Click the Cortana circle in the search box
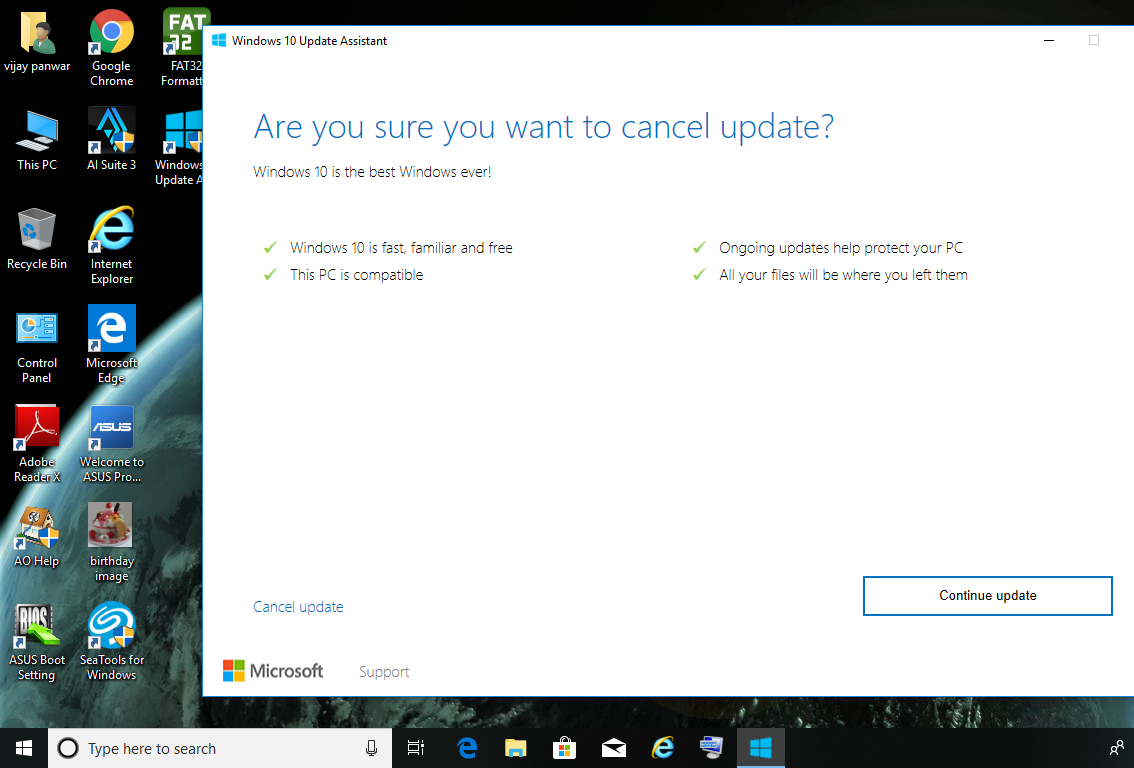 pyautogui.click(x=68, y=748)
